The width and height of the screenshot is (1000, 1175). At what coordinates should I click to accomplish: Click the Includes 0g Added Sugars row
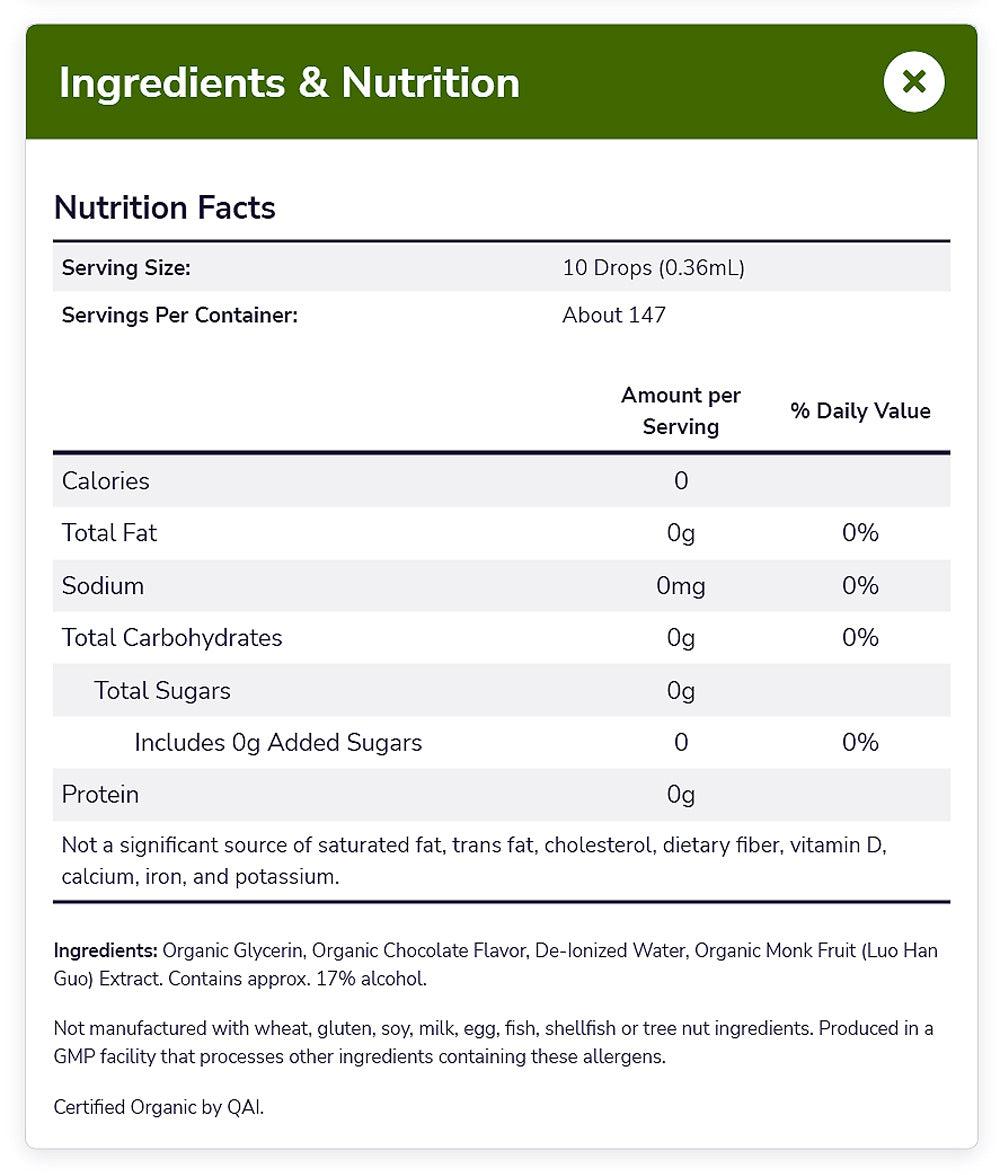tap(278, 743)
